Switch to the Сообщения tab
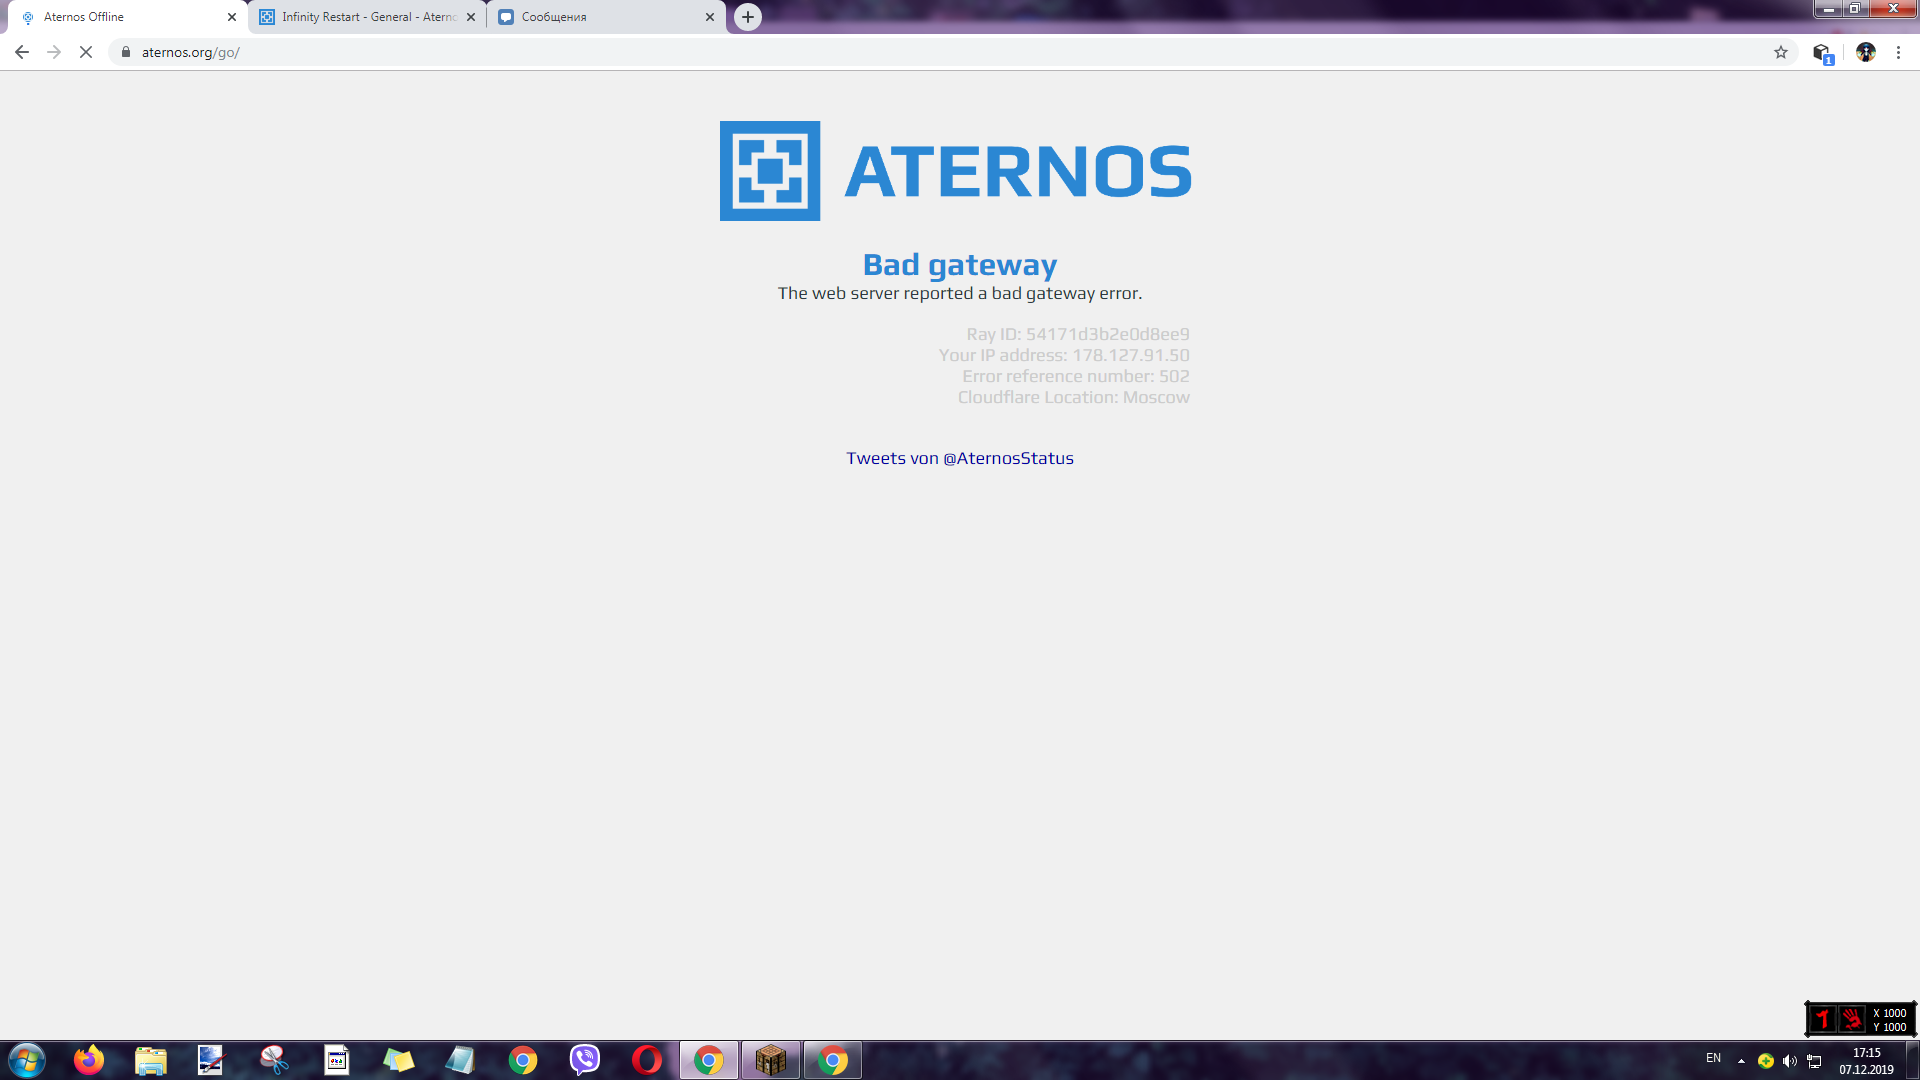Screen dimensions: 1920x1080 [606, 17]
